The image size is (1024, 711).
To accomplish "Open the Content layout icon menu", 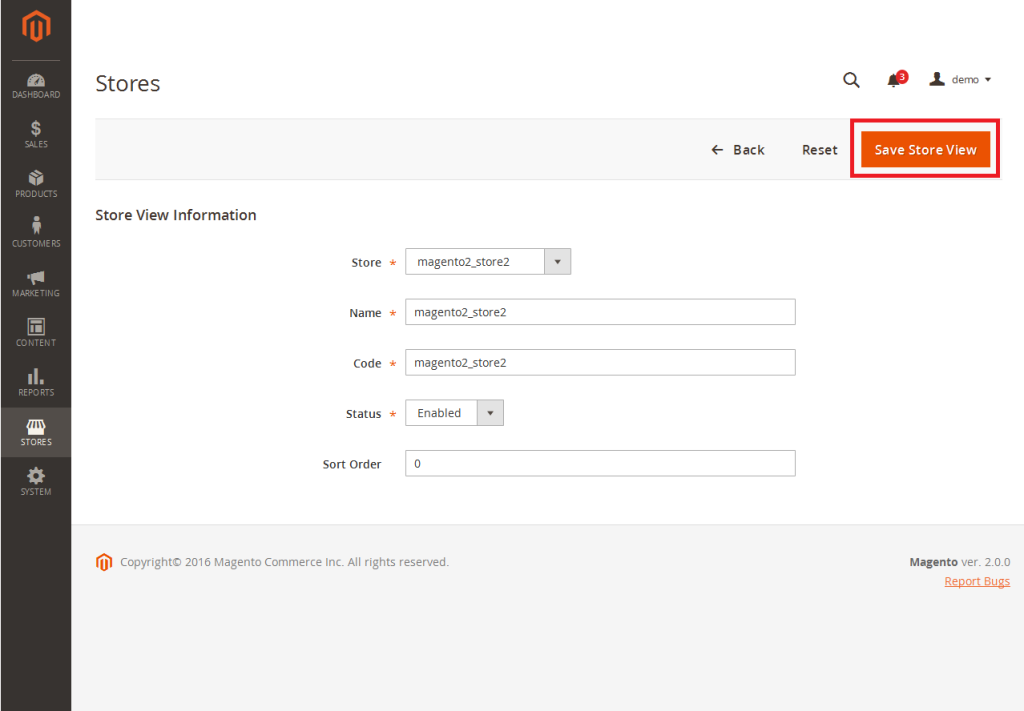I will [x=36, y=333].
